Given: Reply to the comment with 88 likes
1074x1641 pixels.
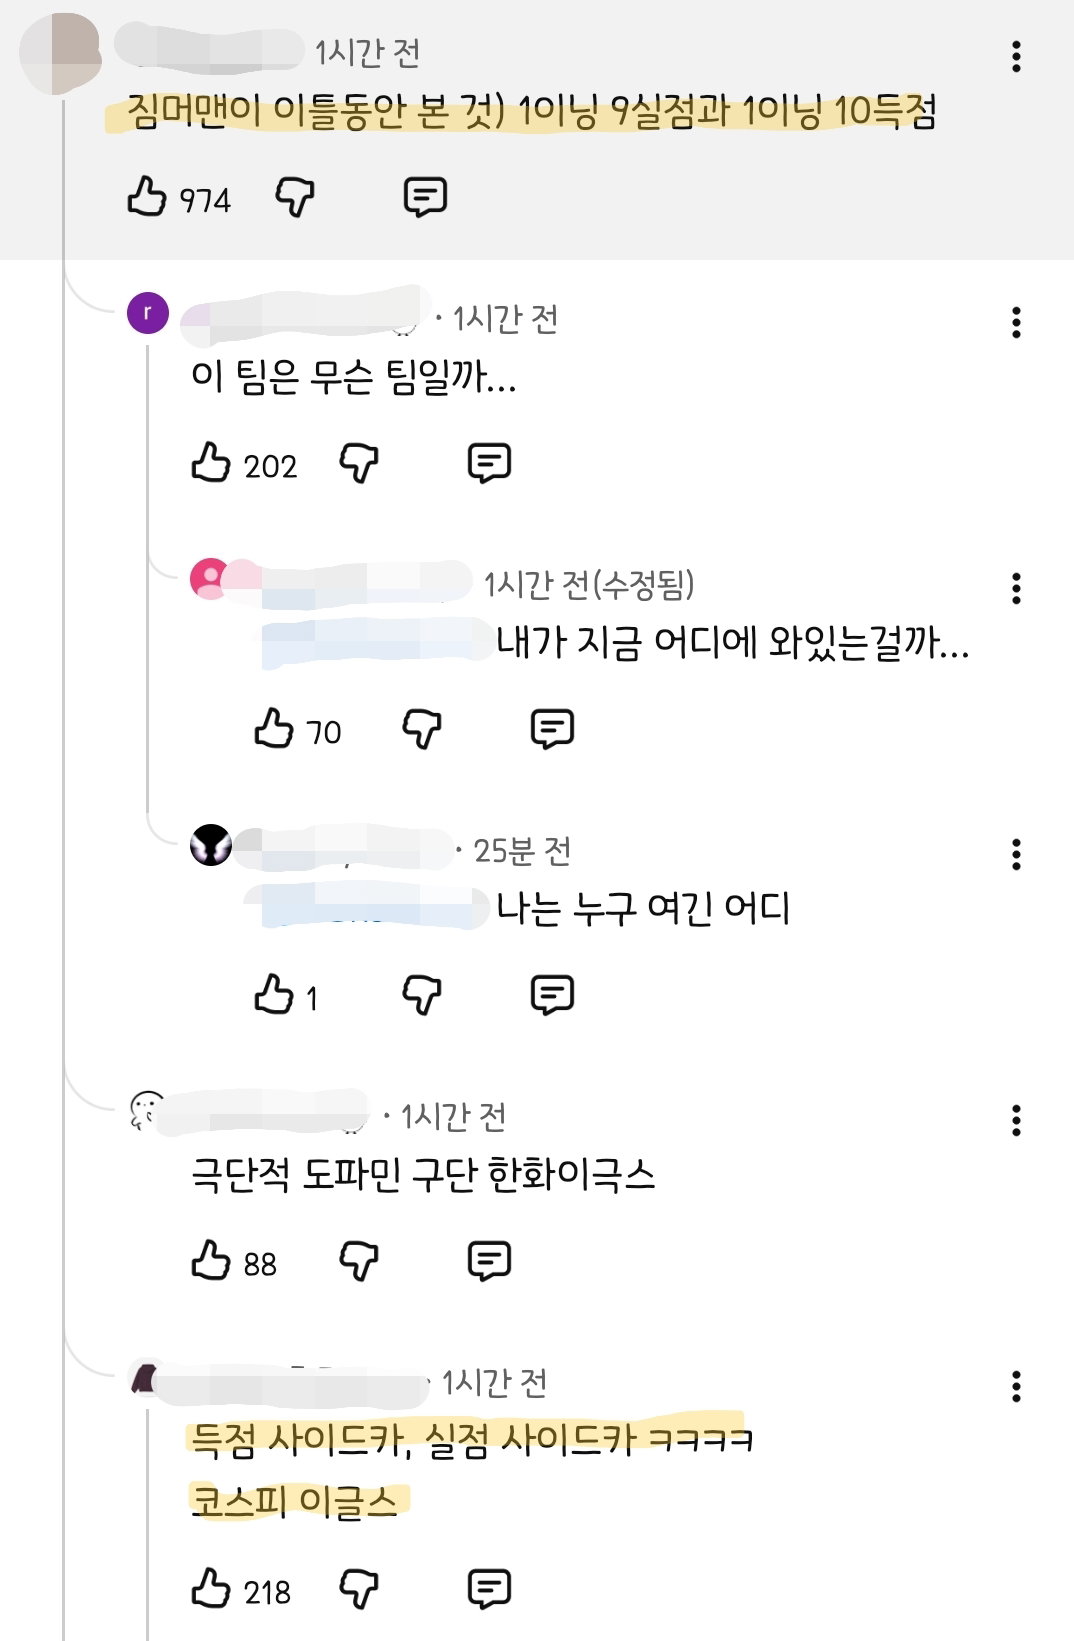Looking at the screenshot, I should pos(489,1261).
